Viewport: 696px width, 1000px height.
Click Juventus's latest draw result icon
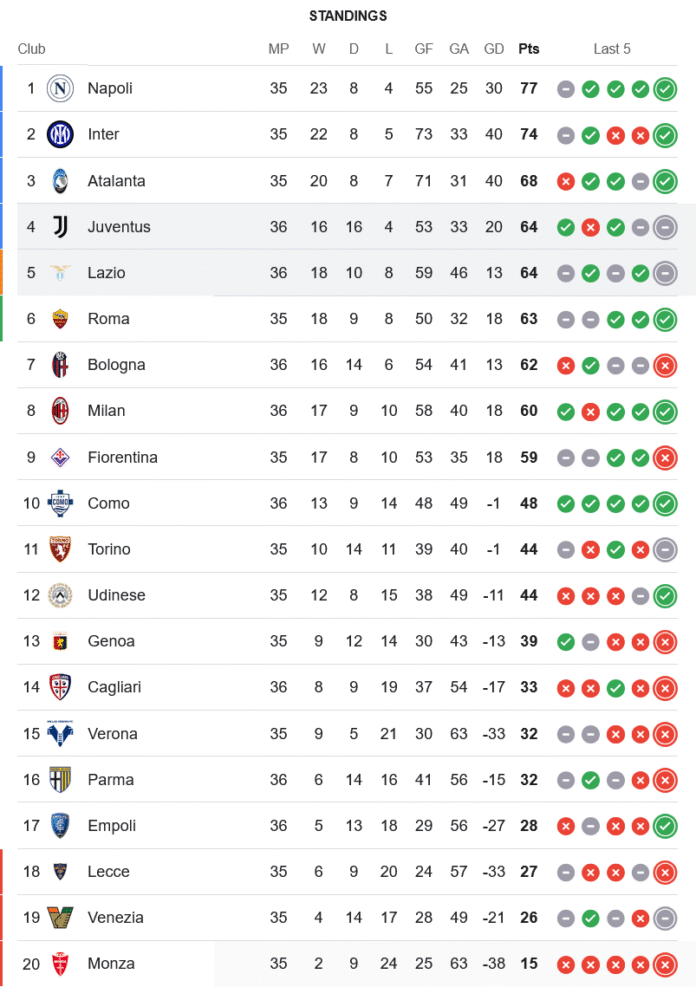pyautogui.click(x=665, y=228)
